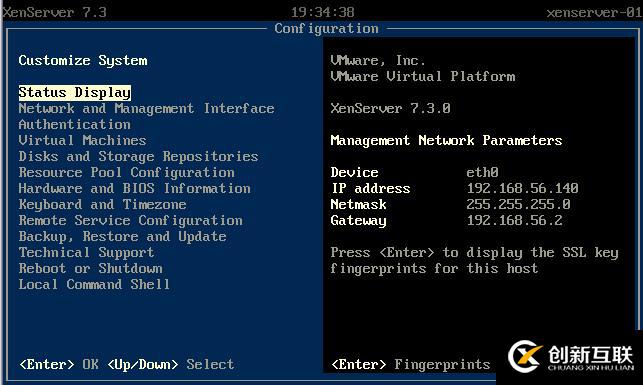Screen dimensions: 643x385
Task: Click the Enter Fingerprints hint
Action: [410, 364]
